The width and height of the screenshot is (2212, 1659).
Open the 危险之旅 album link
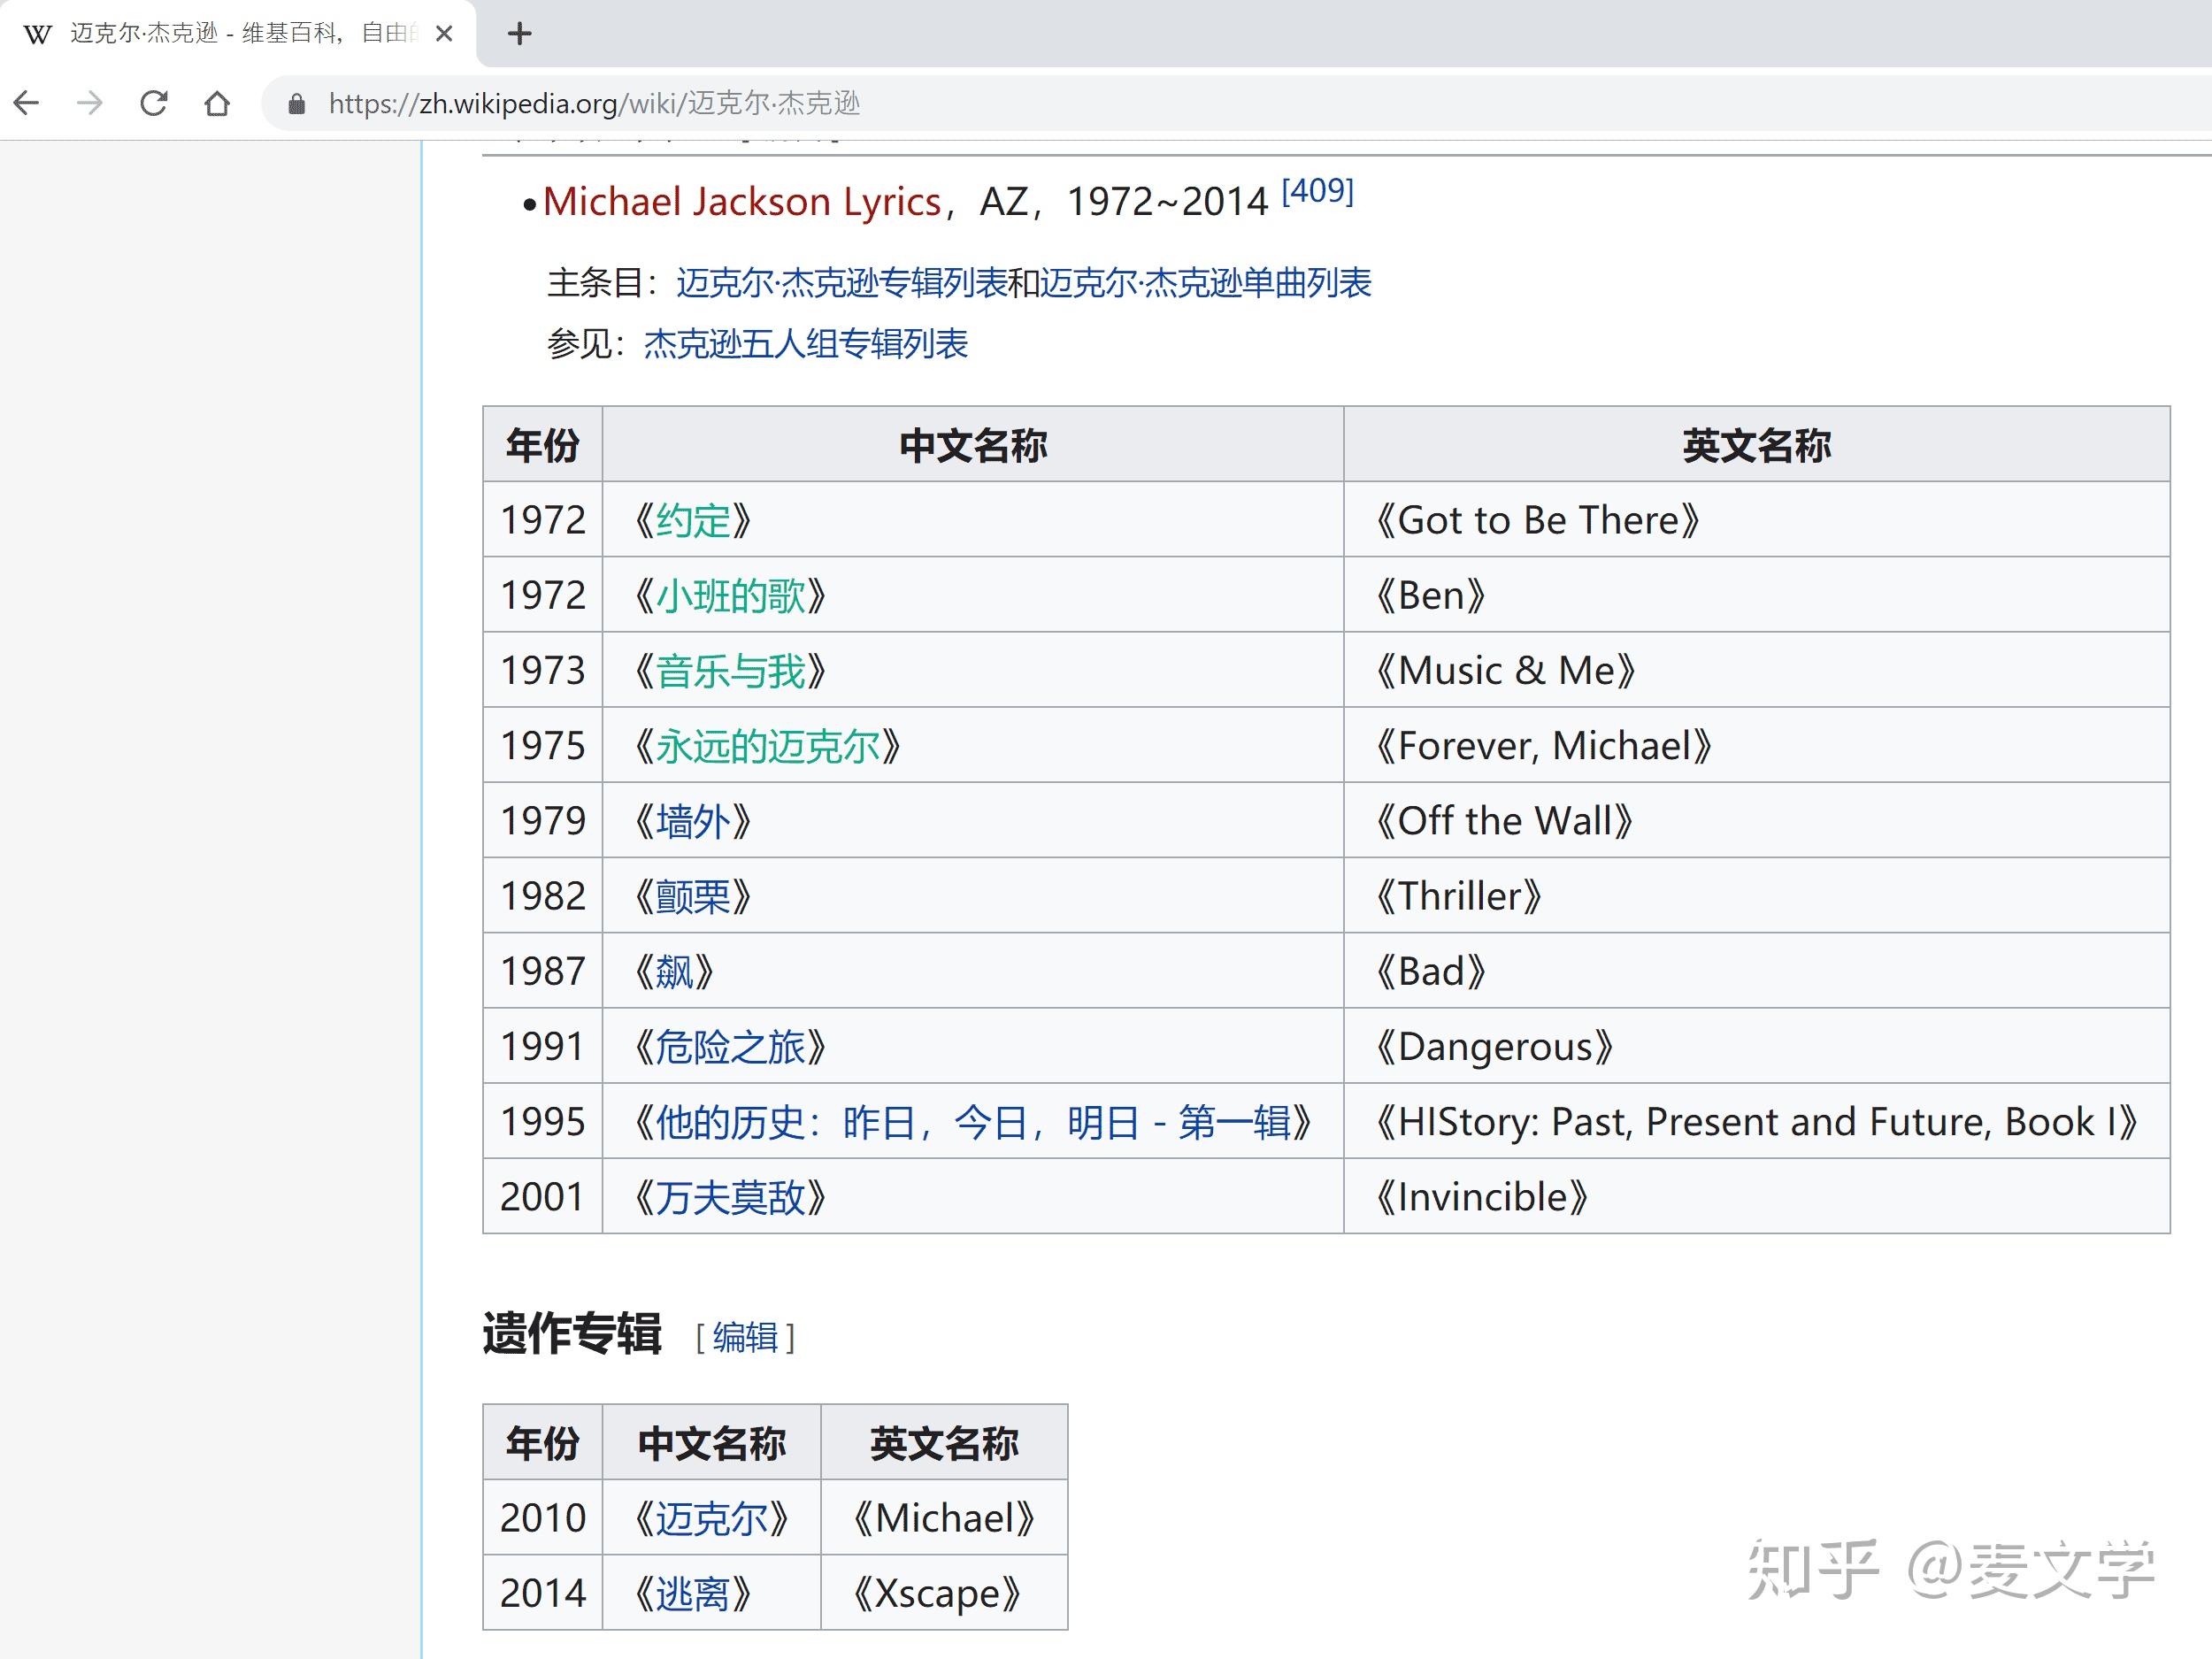(730, 1047)
